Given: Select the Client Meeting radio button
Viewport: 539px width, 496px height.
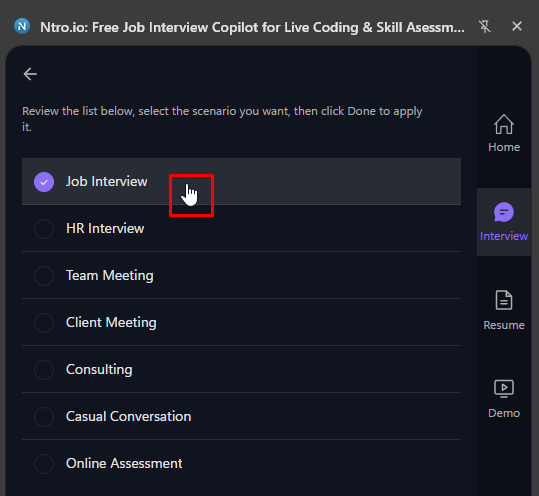Looking at the screenshot, I should coord(44,323).
